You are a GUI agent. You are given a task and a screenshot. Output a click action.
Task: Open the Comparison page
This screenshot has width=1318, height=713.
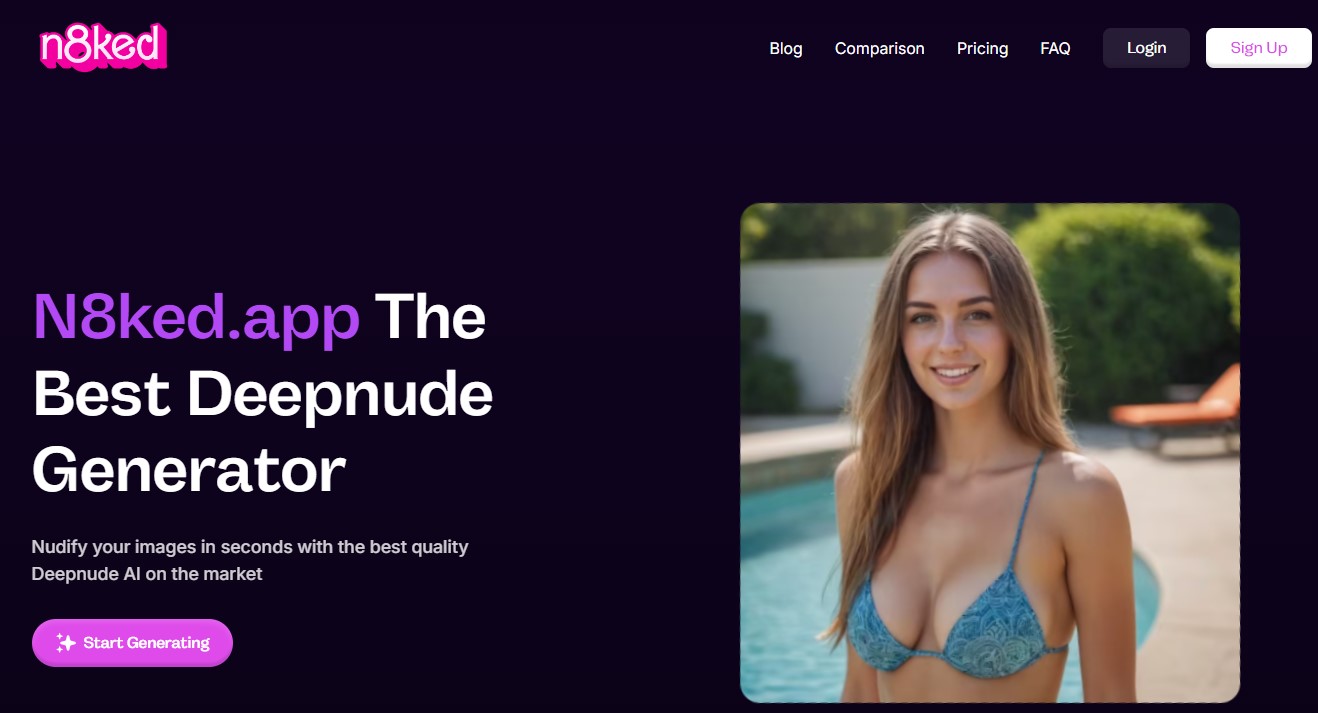[x=879, y=48]
